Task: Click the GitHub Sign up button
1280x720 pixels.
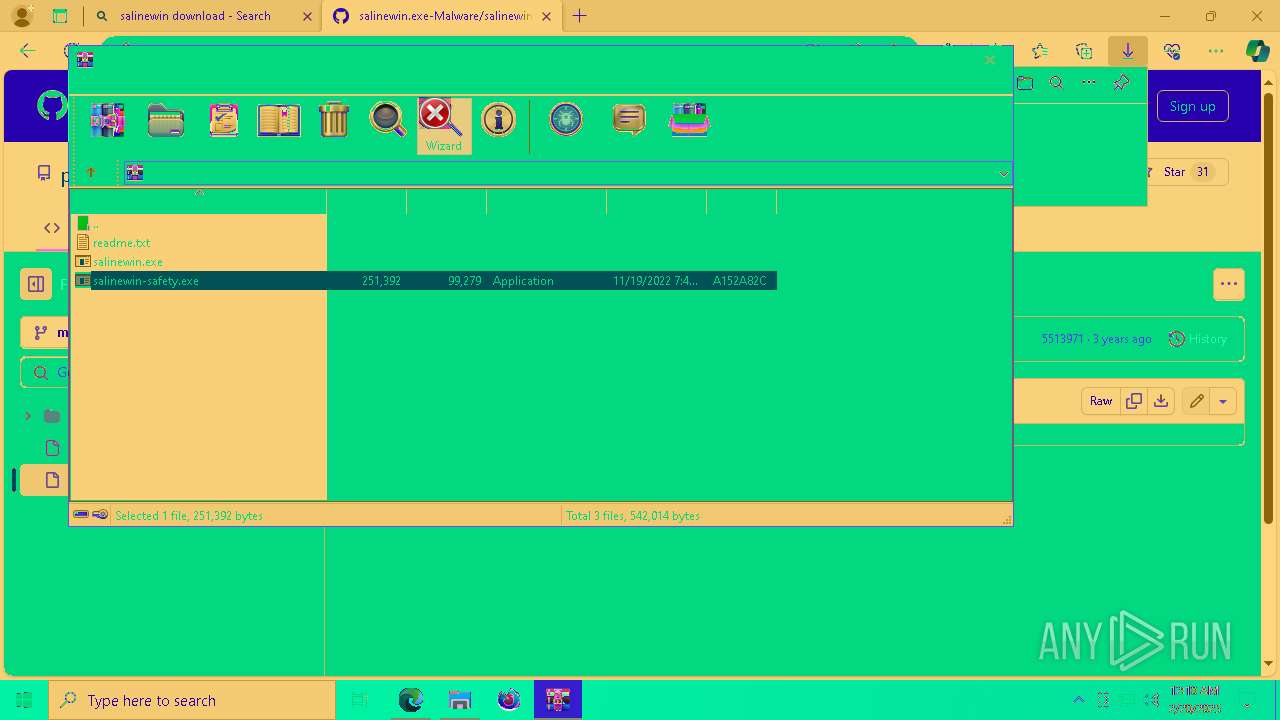Action: coord(1192,106)
